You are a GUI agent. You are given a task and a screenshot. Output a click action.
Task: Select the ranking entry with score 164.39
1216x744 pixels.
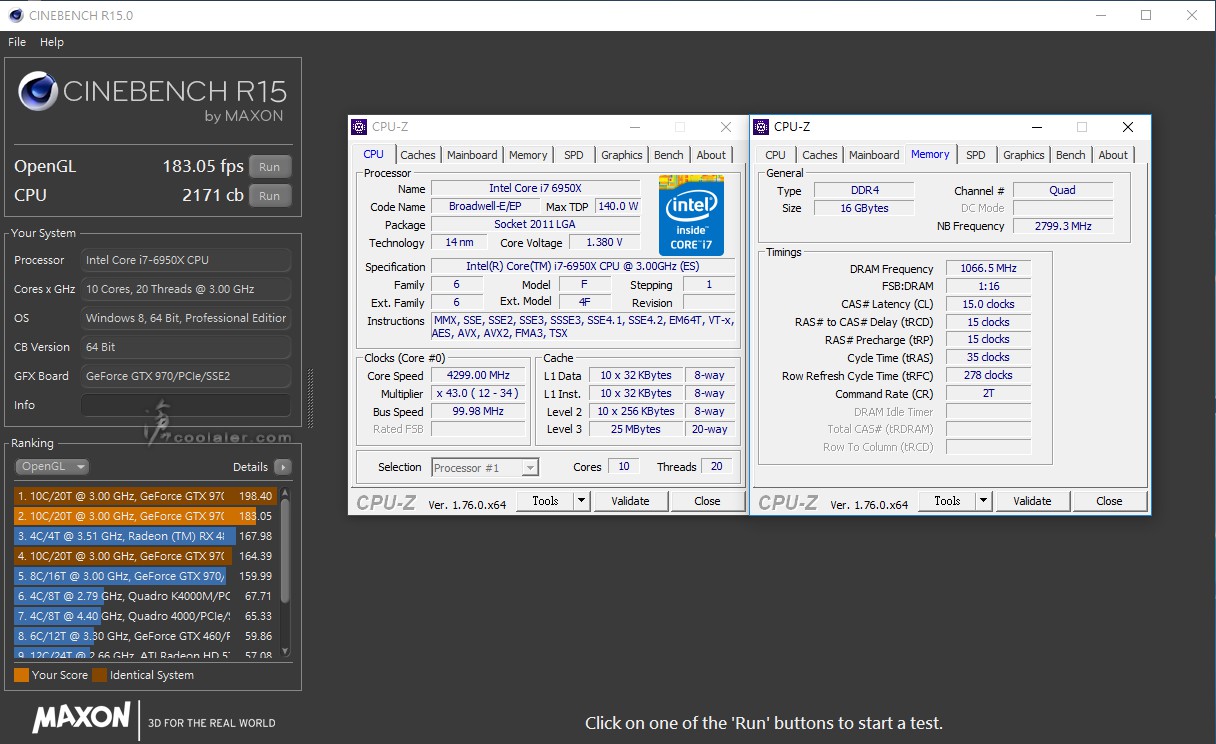tap(144, 556)
